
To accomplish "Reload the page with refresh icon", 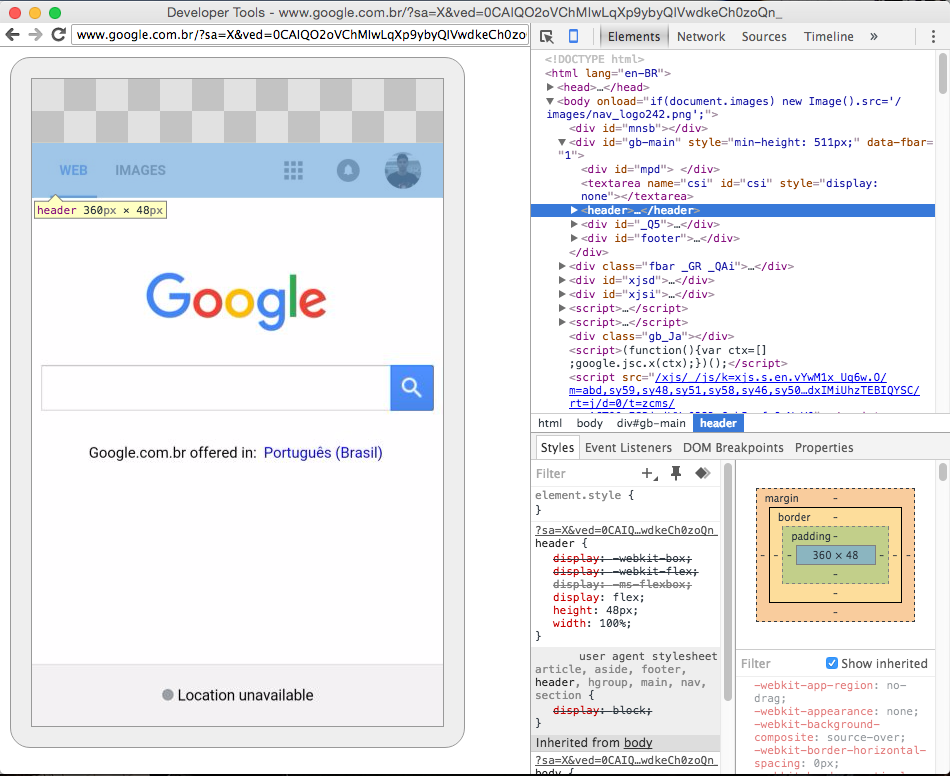I will (x=58, y=35).
